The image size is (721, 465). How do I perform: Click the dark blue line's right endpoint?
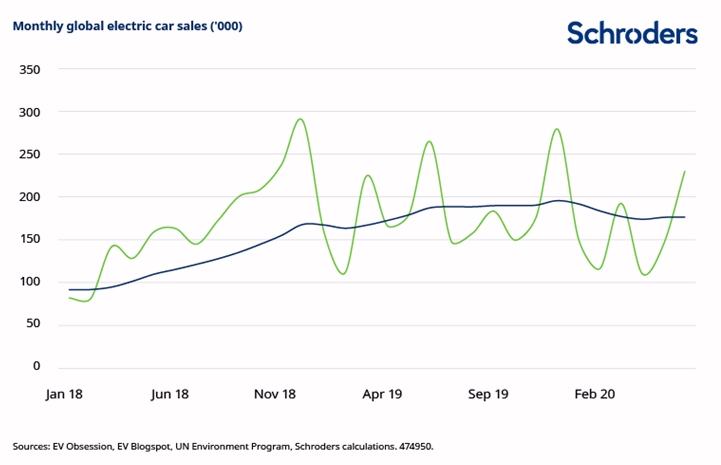coord(685,217)
